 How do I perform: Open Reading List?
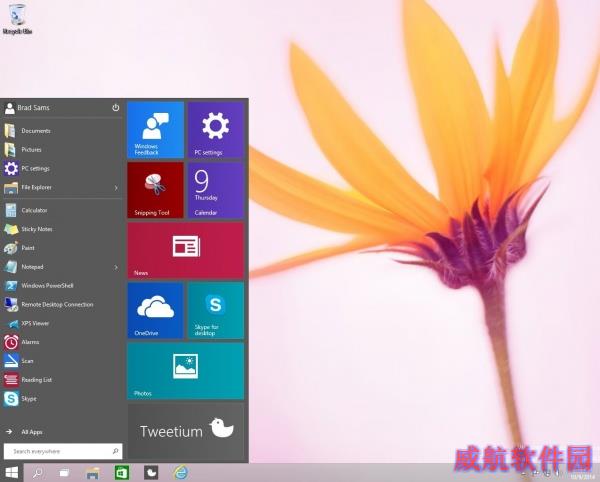61,380
